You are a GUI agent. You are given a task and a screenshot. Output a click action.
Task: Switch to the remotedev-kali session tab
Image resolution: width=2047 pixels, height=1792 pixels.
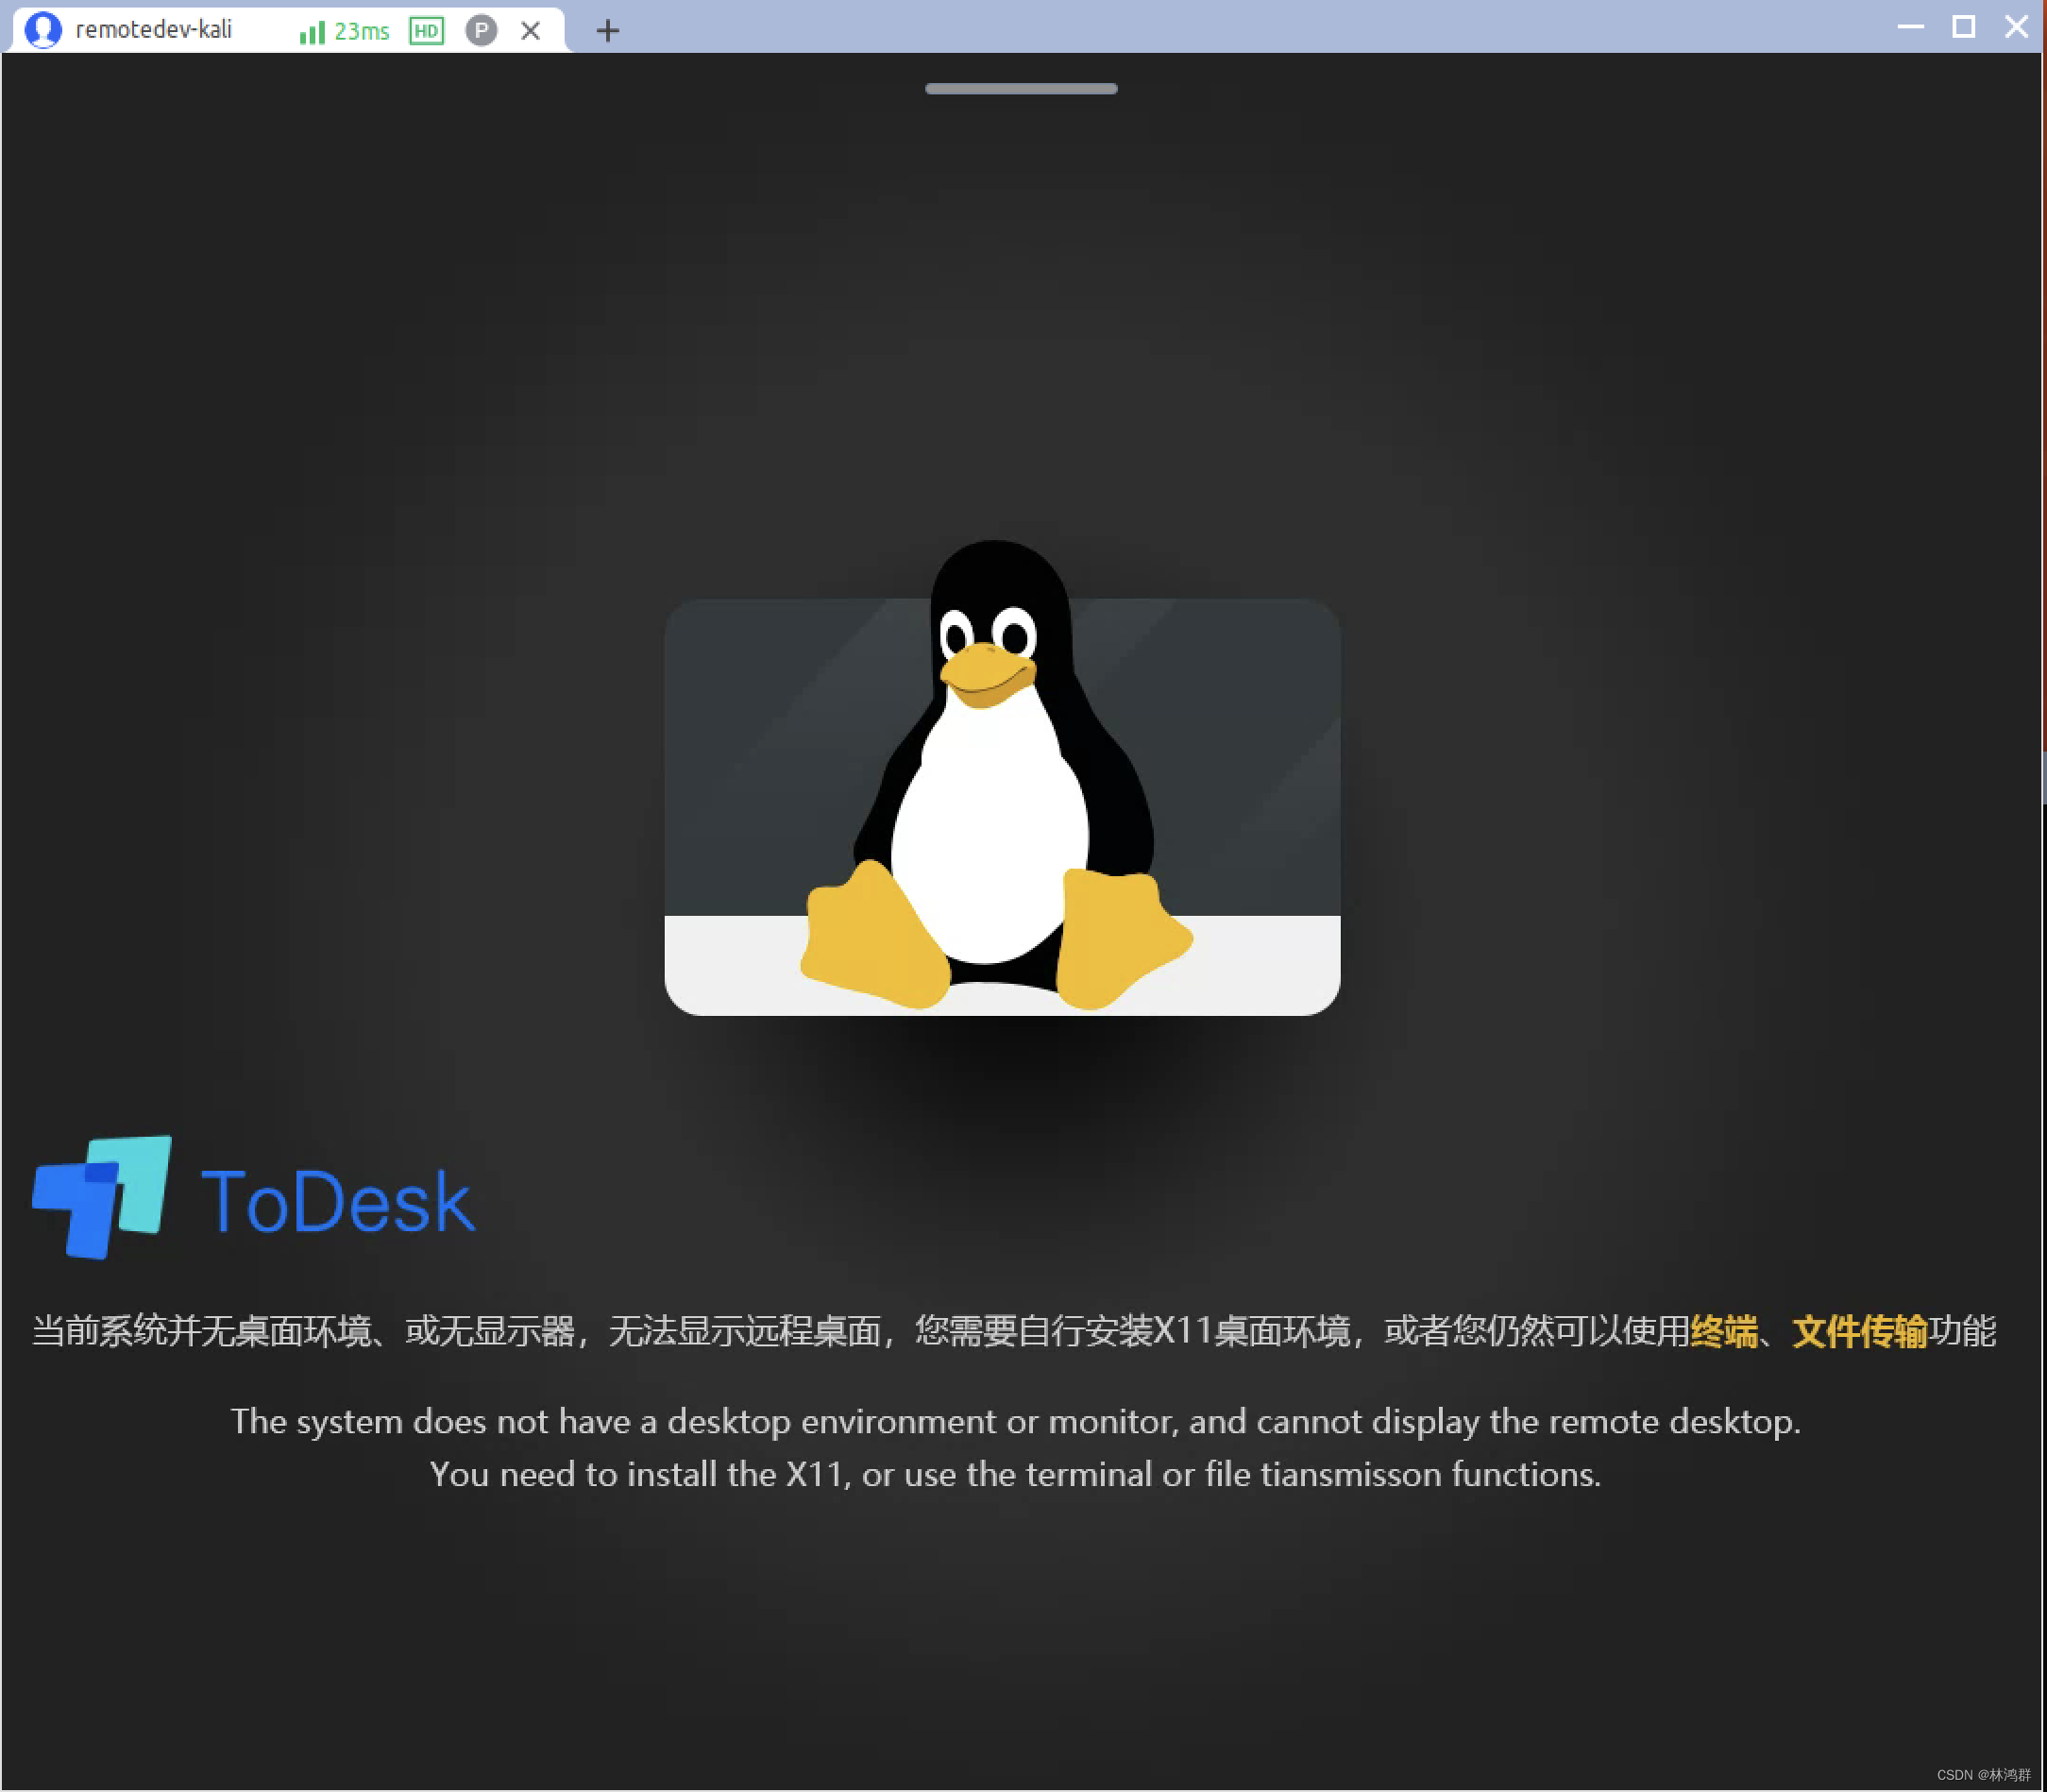pos(155,29)
